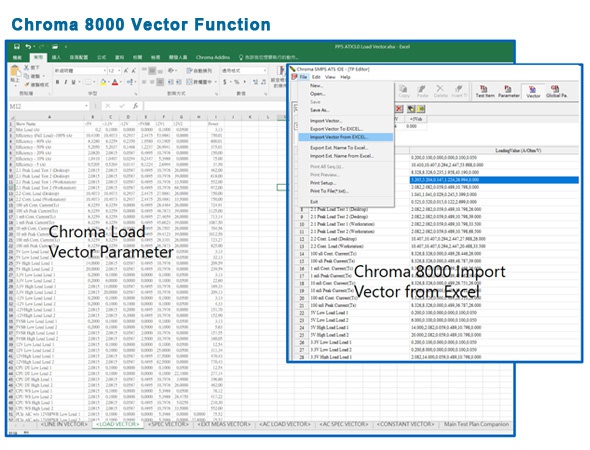Select row 12 '2.2 Cont. Load (Desktop)' in Chroma
The image size is (590, 450).
436,239
